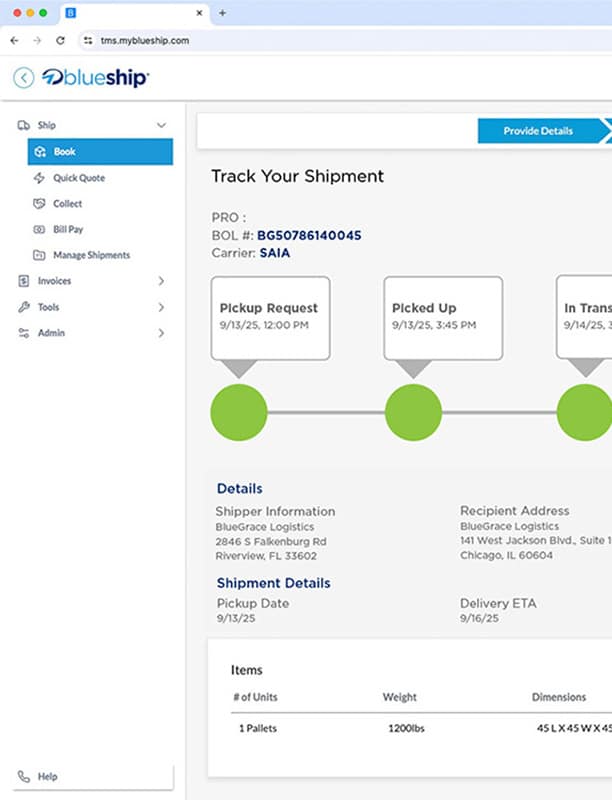Click the carrier name SAIA
The image size is (612, 800).
coord(275,253)
